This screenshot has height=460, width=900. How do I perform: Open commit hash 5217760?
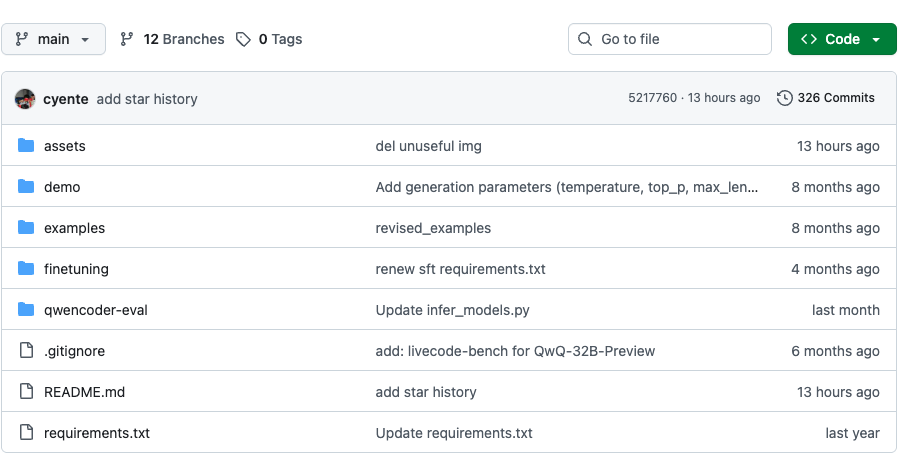pos(653,98)
